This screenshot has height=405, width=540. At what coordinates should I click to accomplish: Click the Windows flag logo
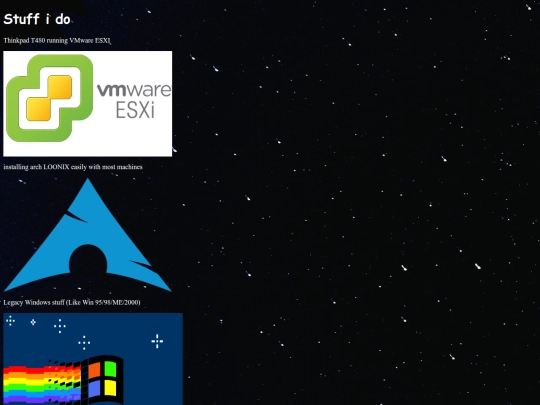[102, 380]
